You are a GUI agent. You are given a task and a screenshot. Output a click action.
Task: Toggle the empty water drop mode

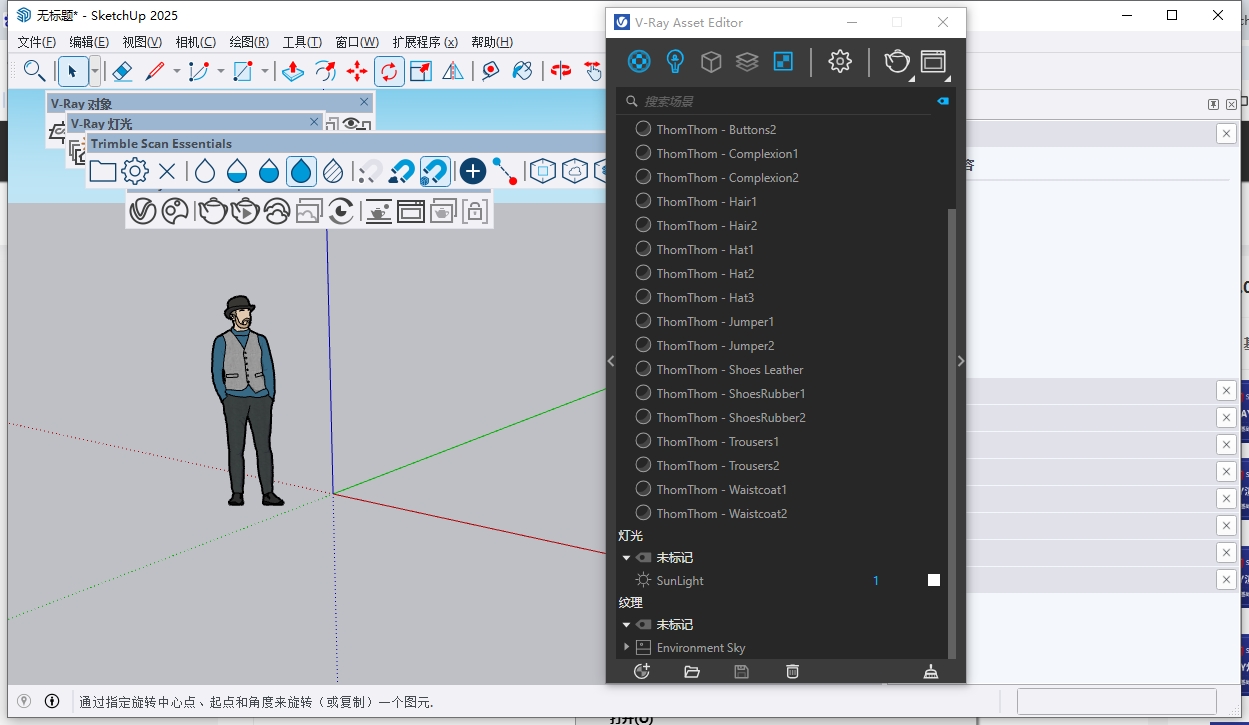pyautogui.click(x=205, y=171)
